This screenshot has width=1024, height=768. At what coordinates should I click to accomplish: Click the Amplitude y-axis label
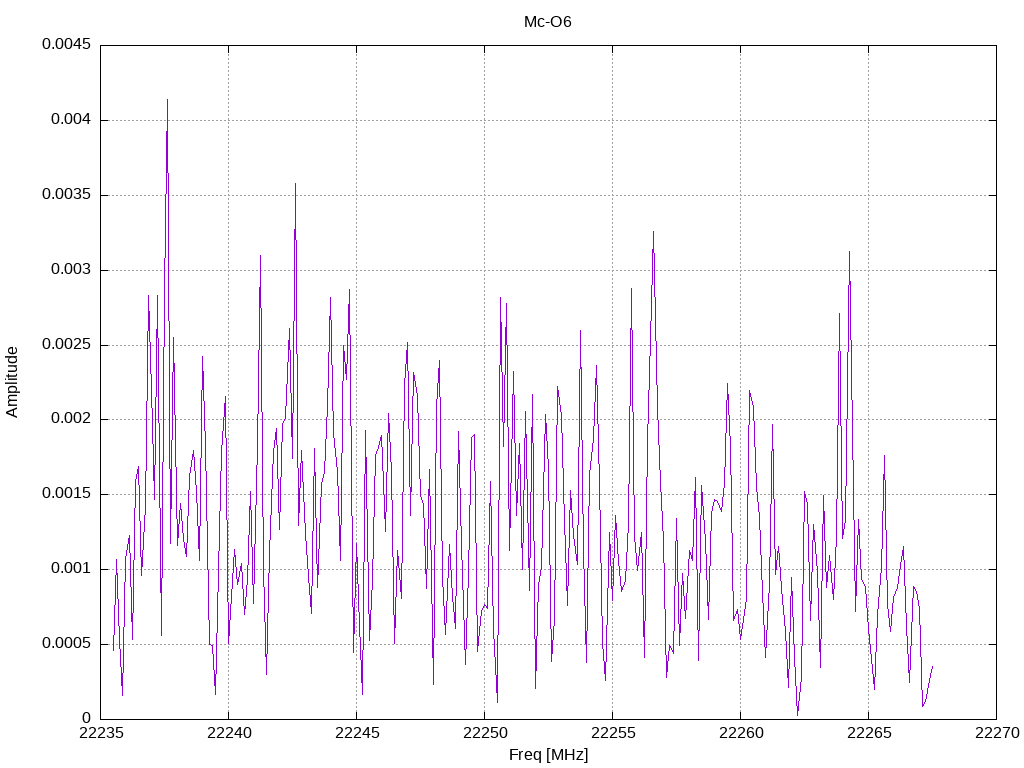point(12,382)
